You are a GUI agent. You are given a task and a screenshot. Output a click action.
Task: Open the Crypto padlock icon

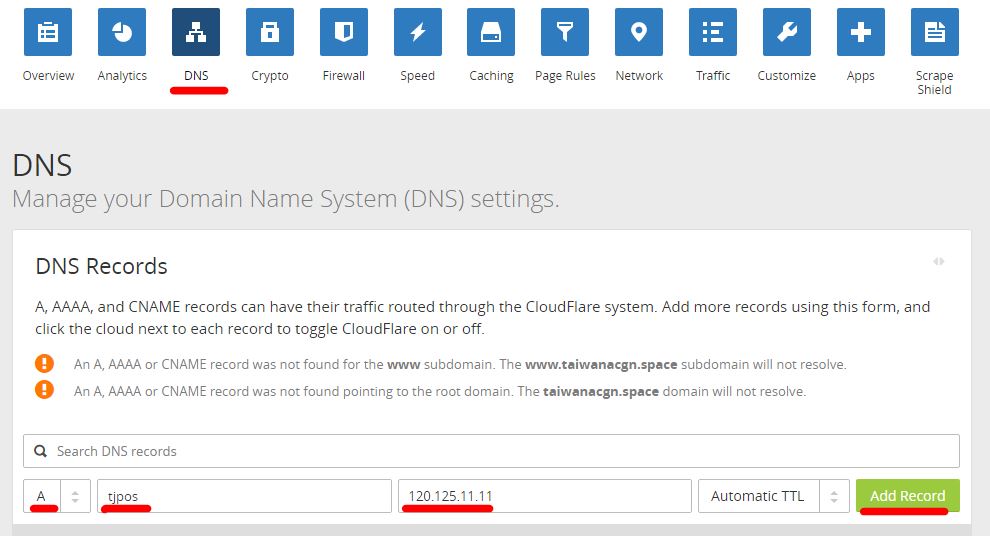click(270, 33)
